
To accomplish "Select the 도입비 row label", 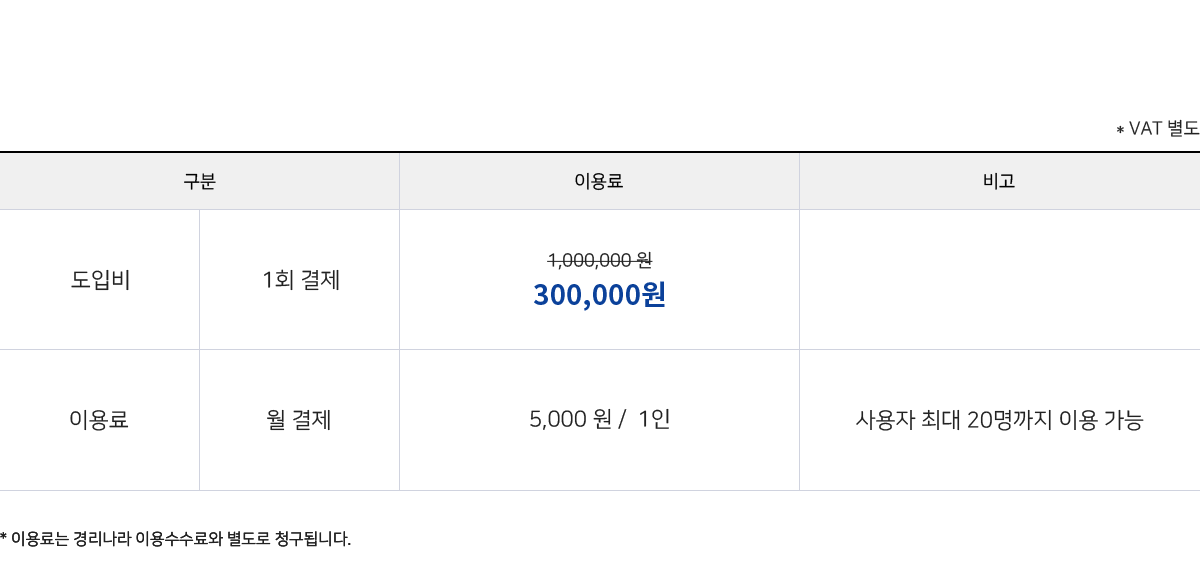I will [x=100, y=280].
